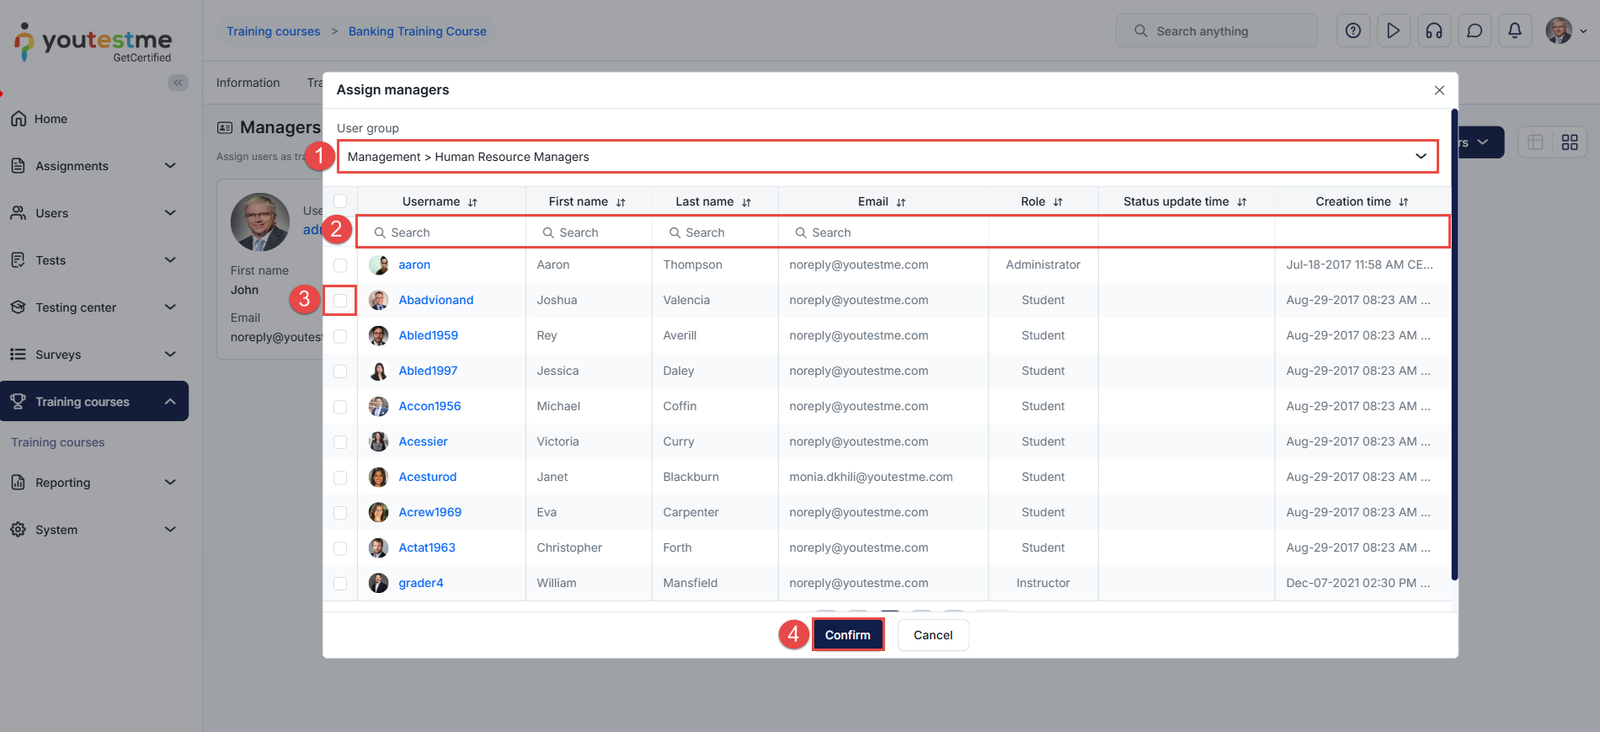Toggle the select-all header checkbox
This screenshot has width=1600, height=732.
tap(340, 201)
